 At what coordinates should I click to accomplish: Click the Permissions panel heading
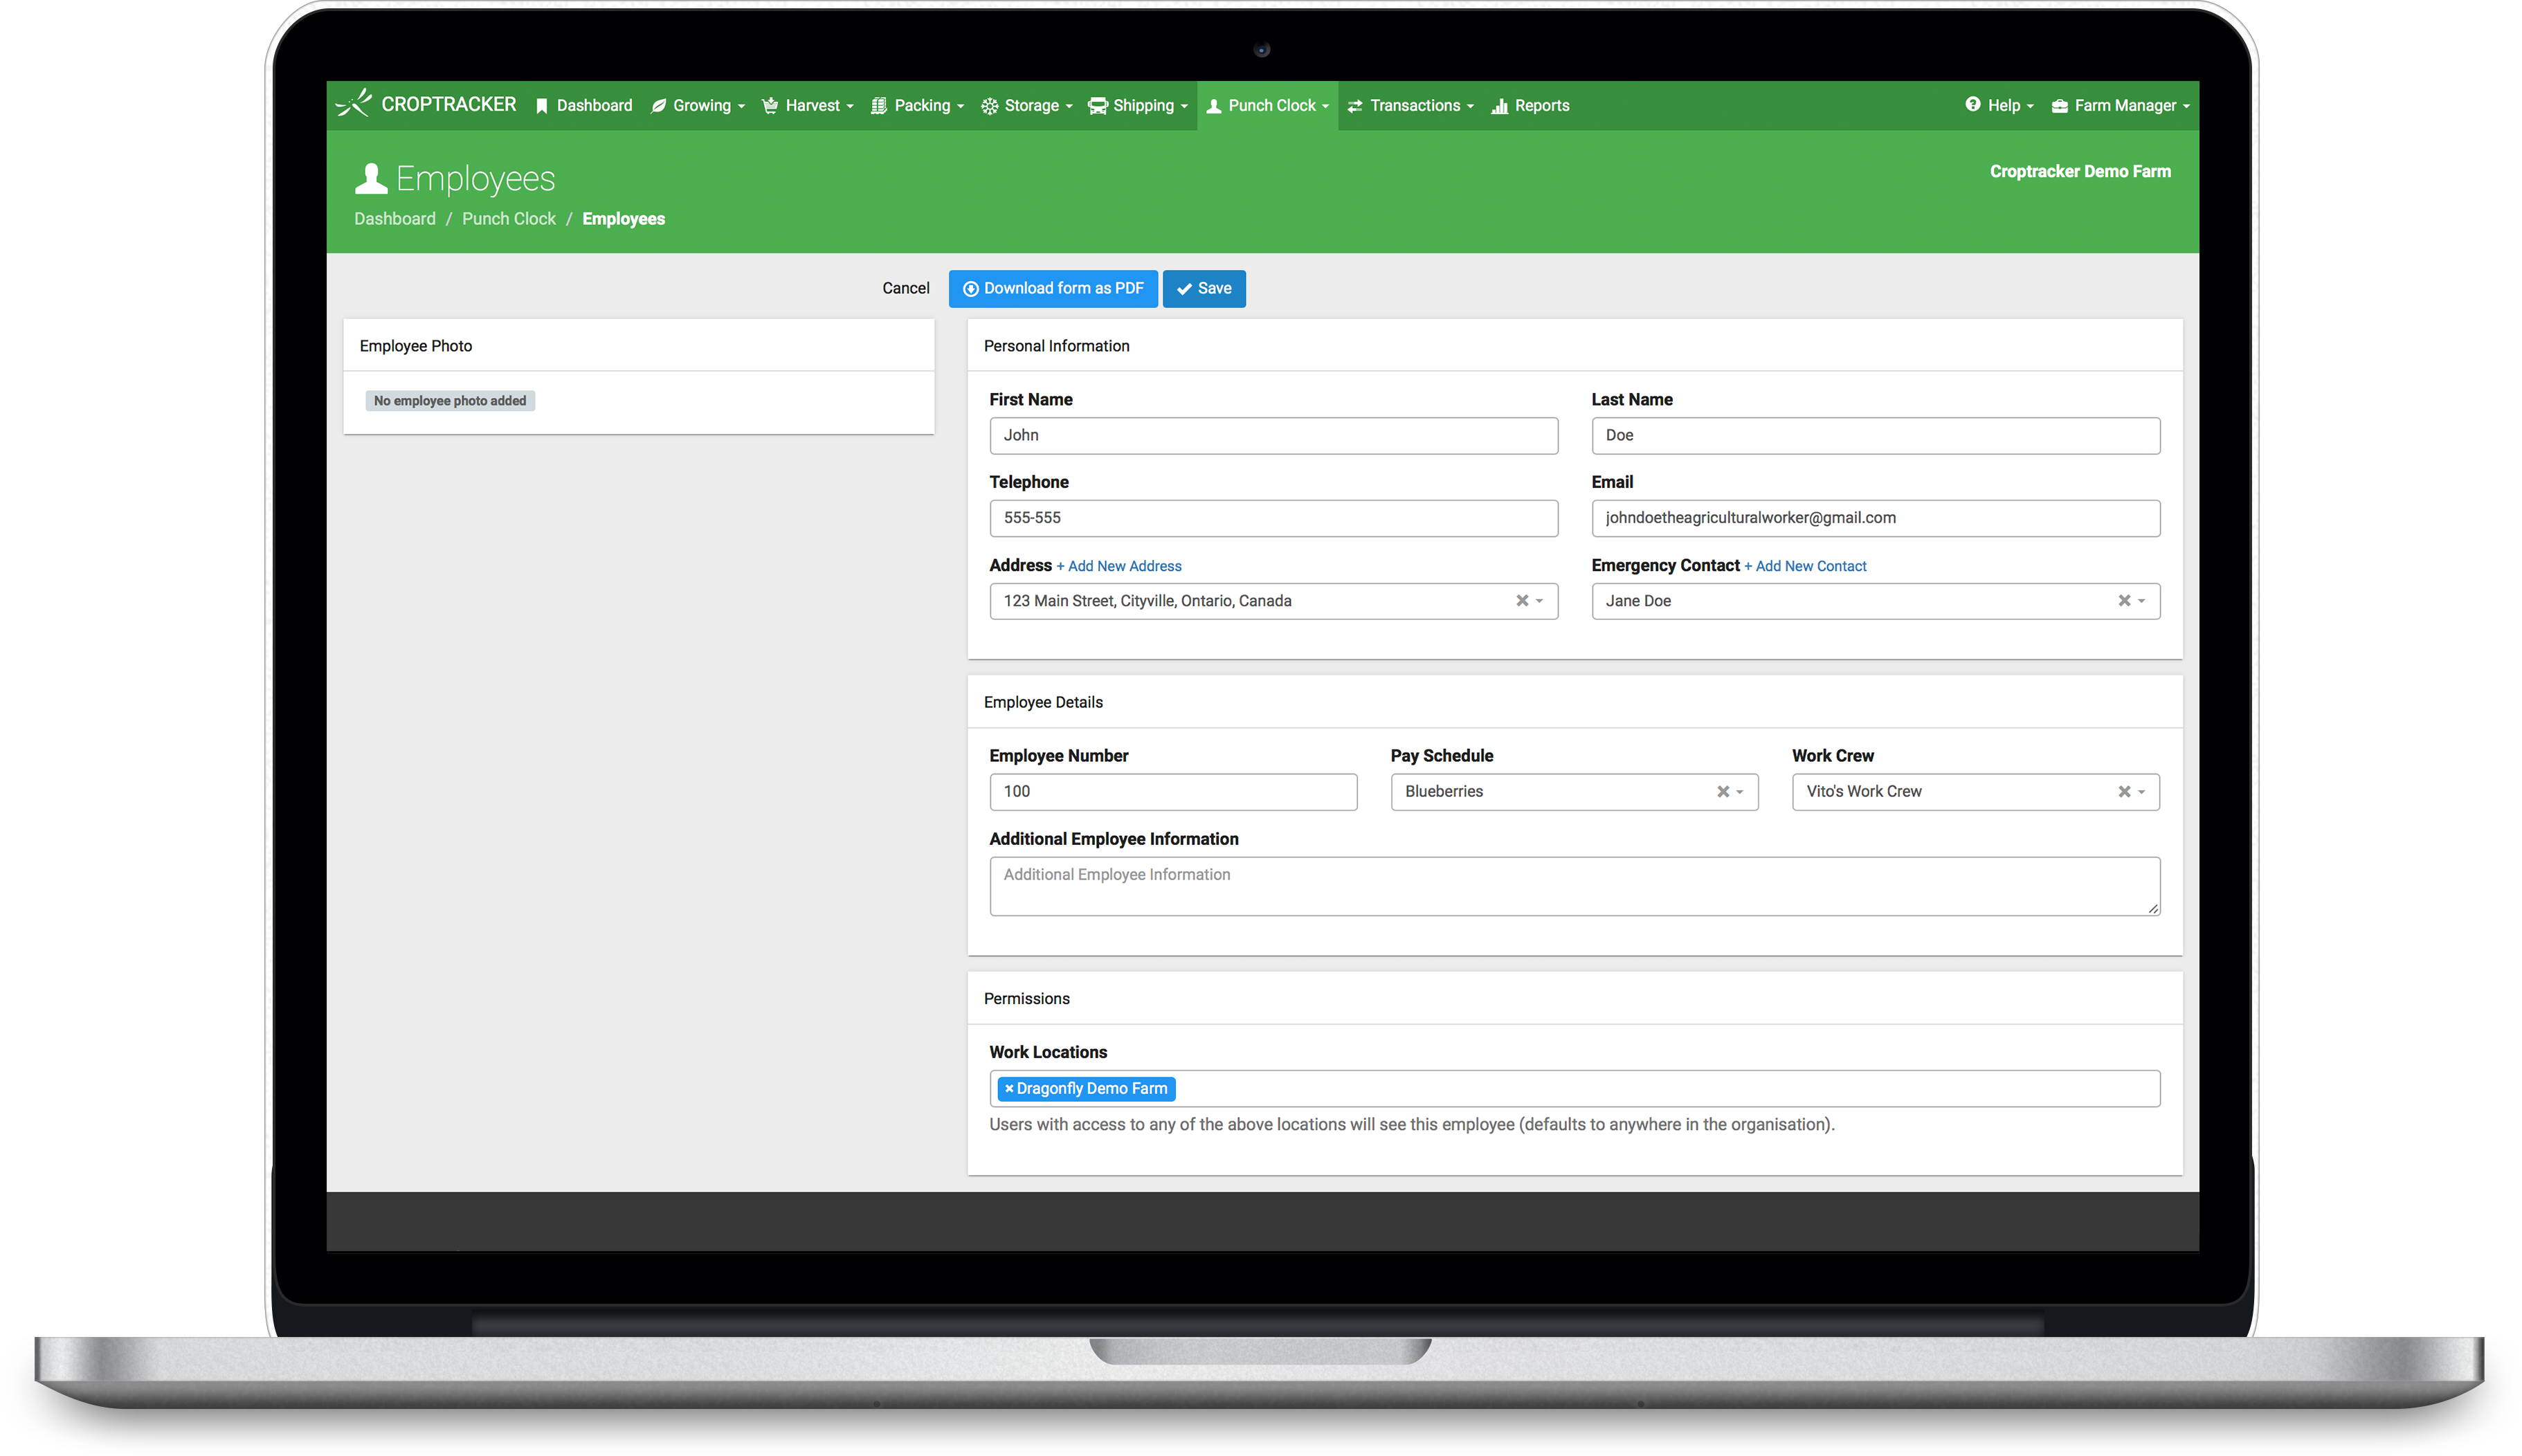coord(1026,999)
